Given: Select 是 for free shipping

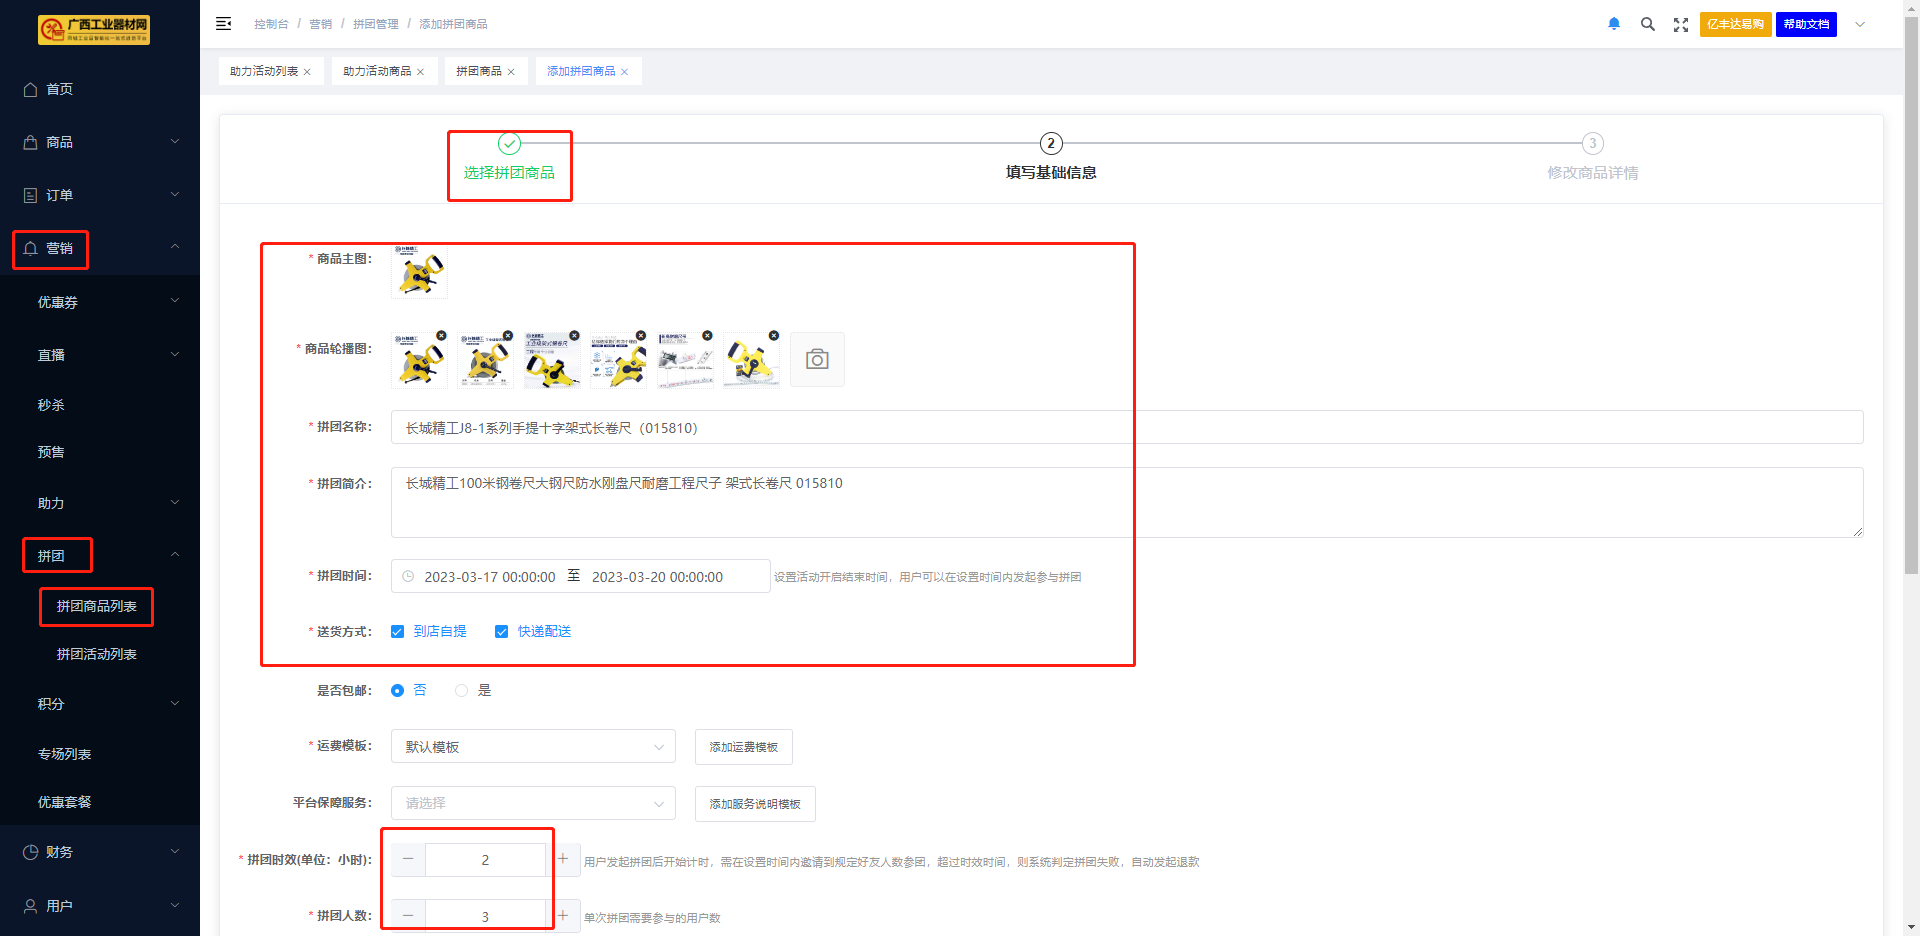Looking at the screenshot, I should coord(462,691).
